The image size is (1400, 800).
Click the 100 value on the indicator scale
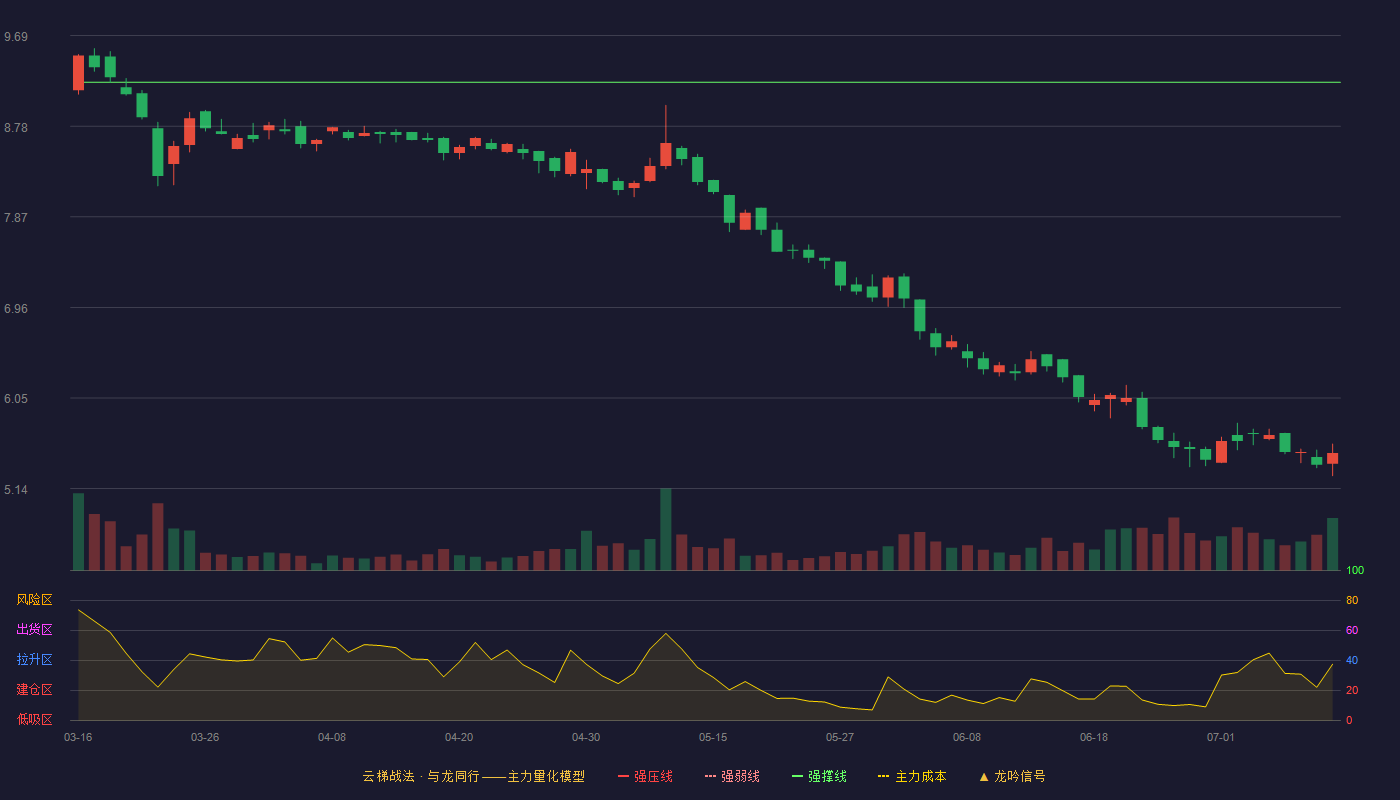1355,571
